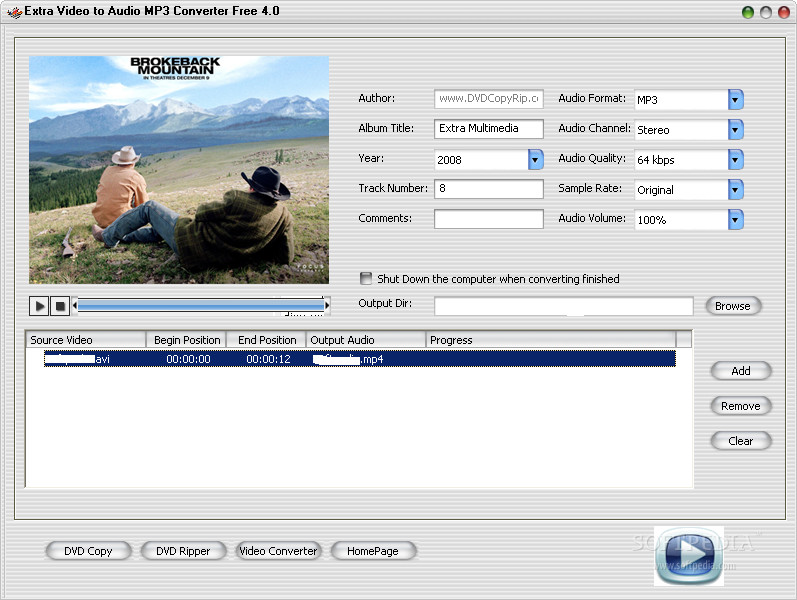
Task: Click the Begin Position column header
Action: coord(186,340)
